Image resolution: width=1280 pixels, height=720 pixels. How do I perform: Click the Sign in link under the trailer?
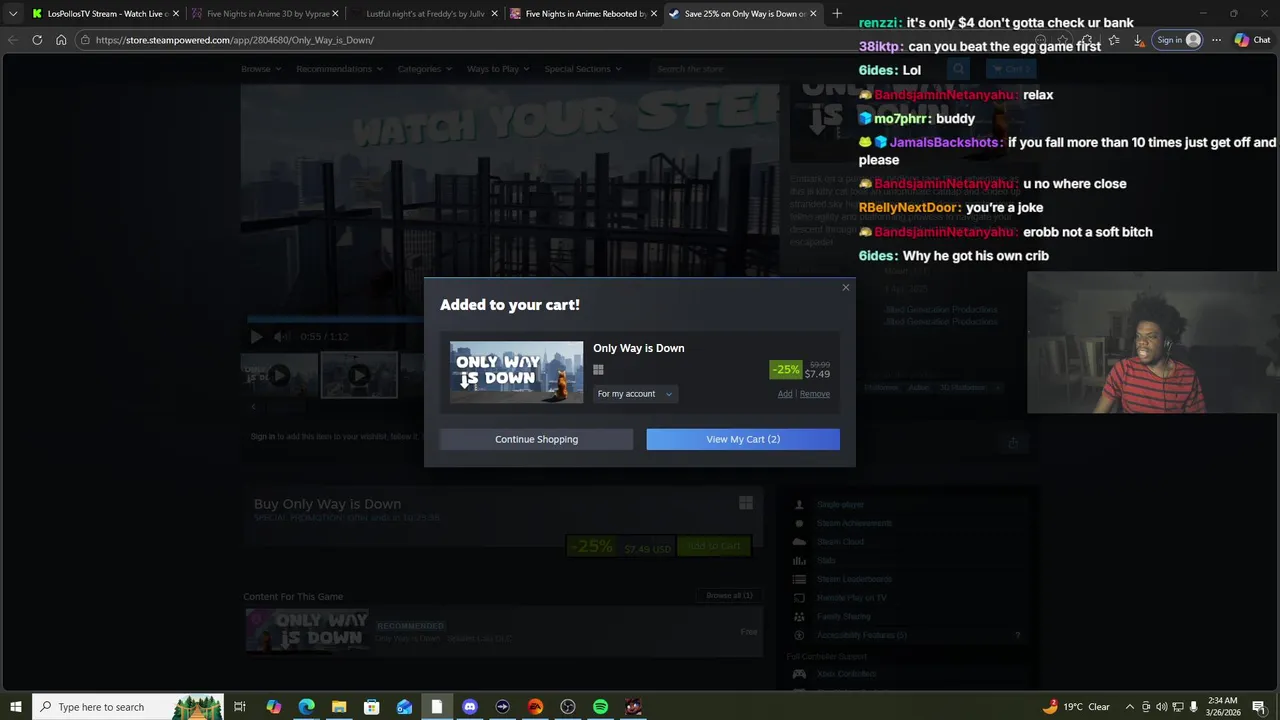point(263,436)
